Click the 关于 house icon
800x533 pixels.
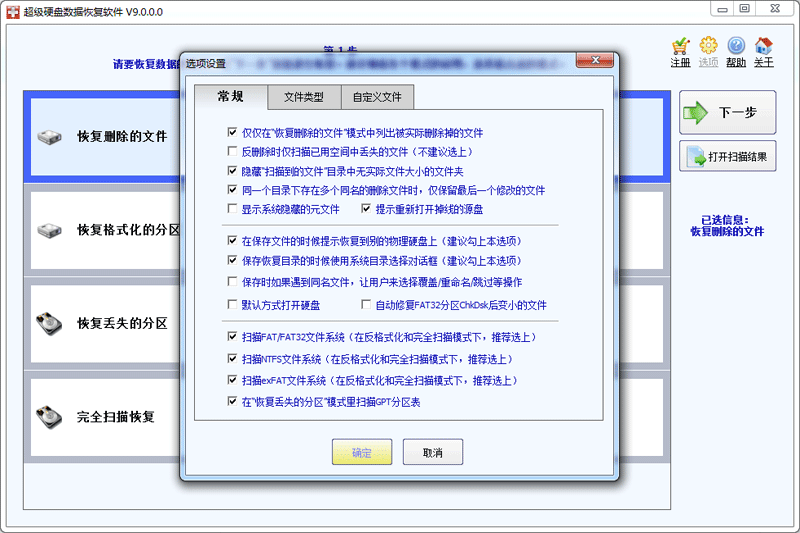763,46
